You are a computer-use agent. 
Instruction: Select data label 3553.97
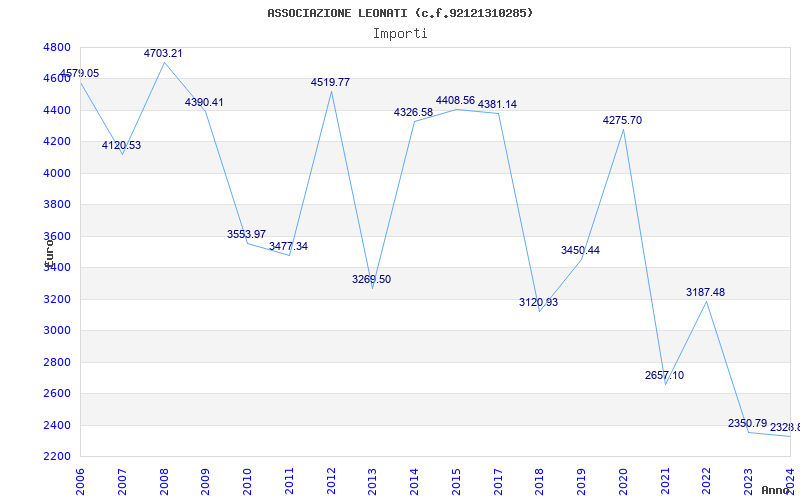[246, 234]
